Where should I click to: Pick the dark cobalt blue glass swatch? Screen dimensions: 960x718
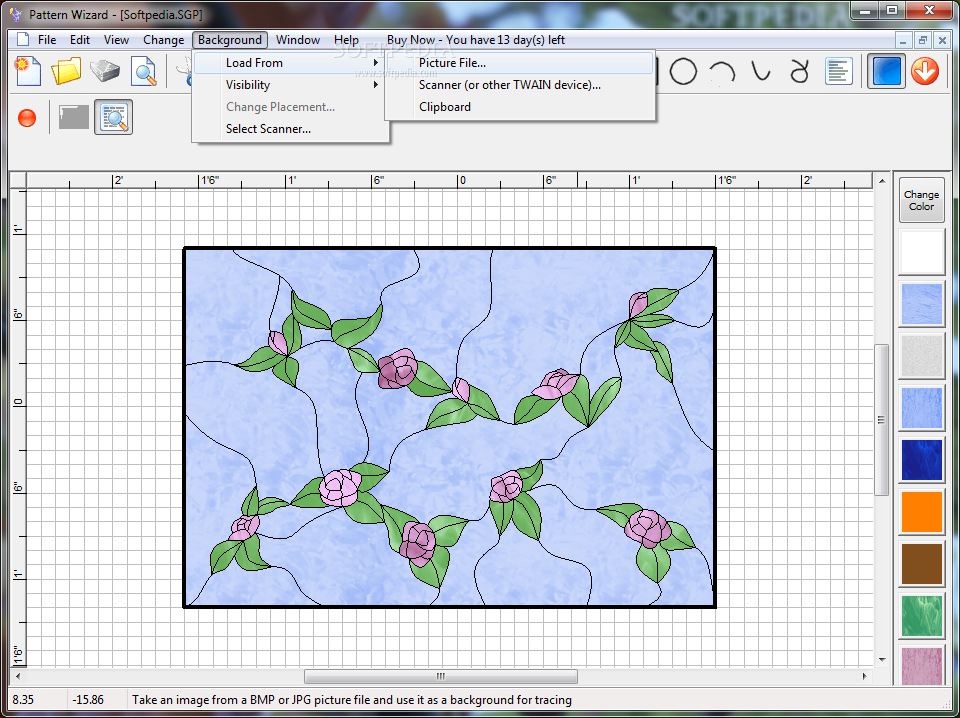point(921,460)
